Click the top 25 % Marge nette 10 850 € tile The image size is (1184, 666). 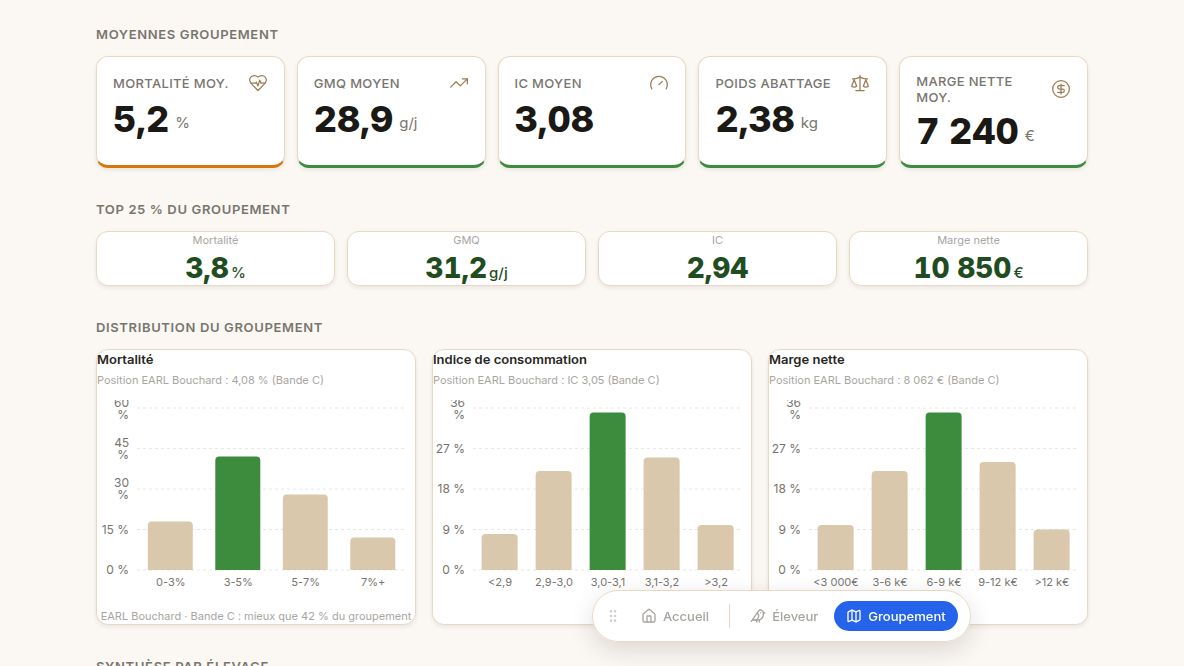(x=968, y=258)
